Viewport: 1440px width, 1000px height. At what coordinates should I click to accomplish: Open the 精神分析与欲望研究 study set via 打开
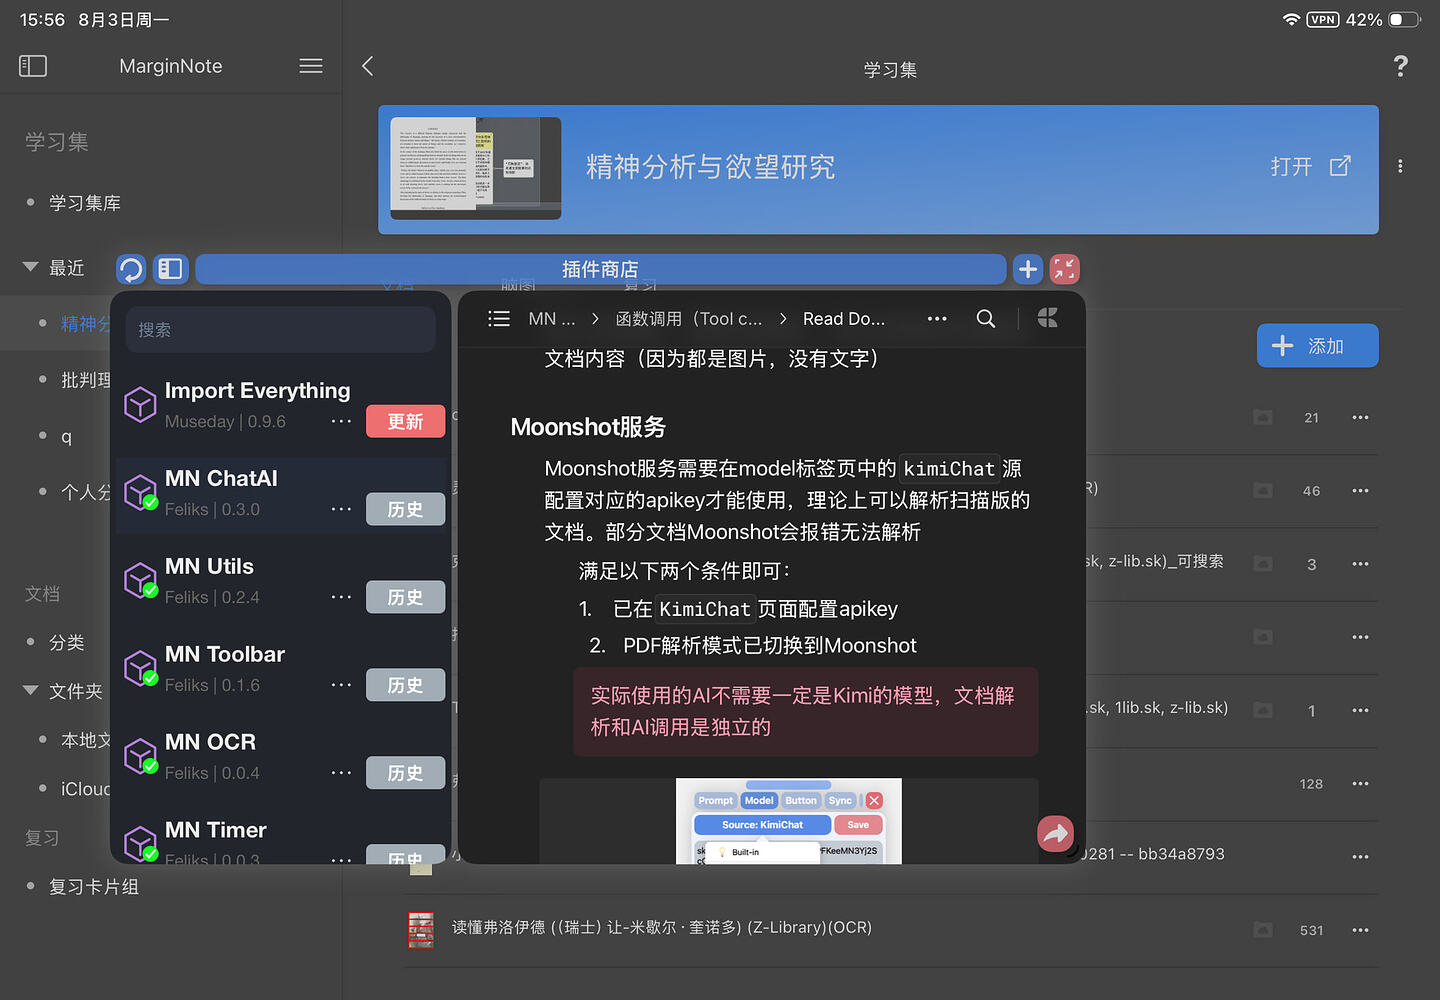click(1310, 167)
